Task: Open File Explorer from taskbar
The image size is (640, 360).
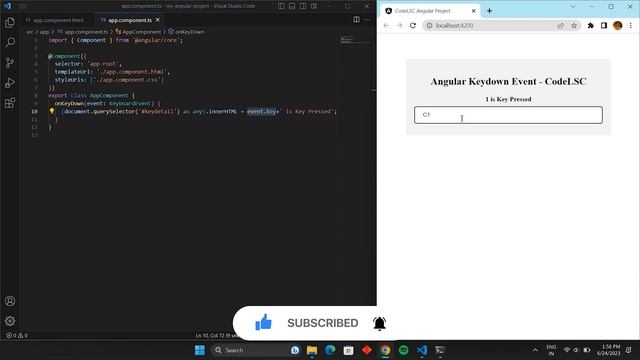Action: tap(312, 350)
